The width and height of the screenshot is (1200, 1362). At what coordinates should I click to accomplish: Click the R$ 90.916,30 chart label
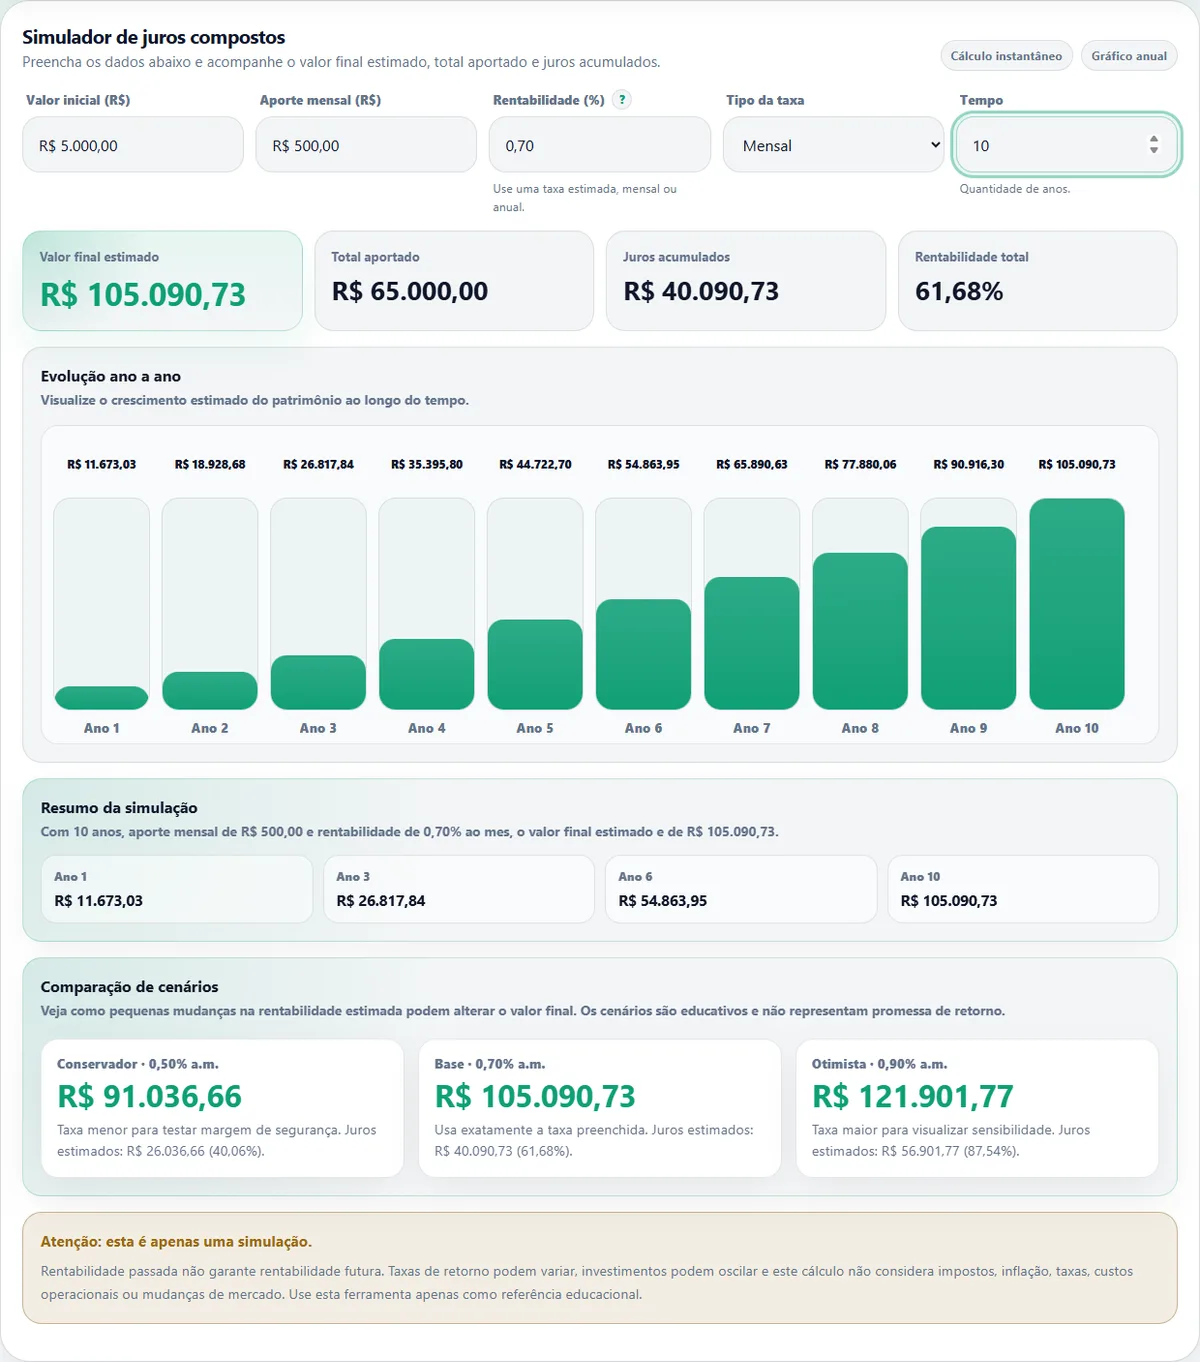pyautogui.click(x=969, y=464)
